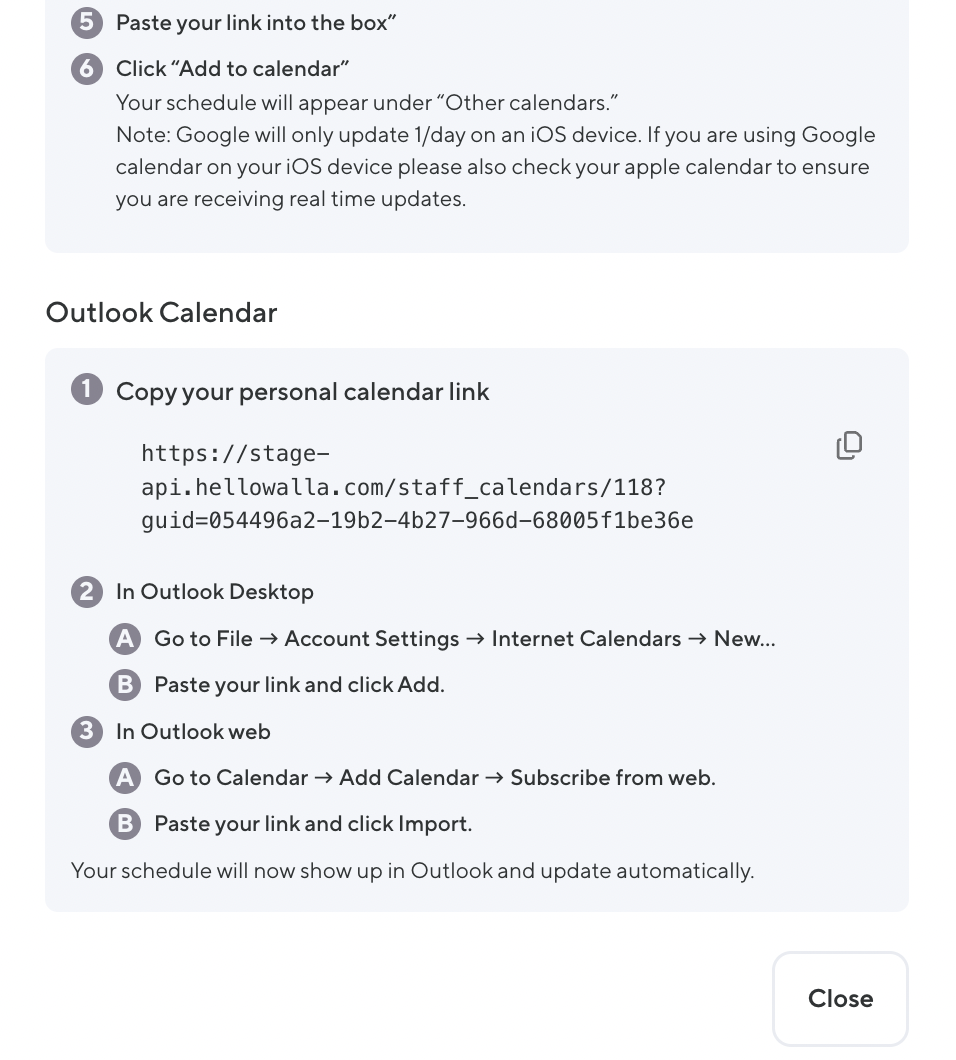Click the "Add to calendar" step text

(x=232, y=68)
